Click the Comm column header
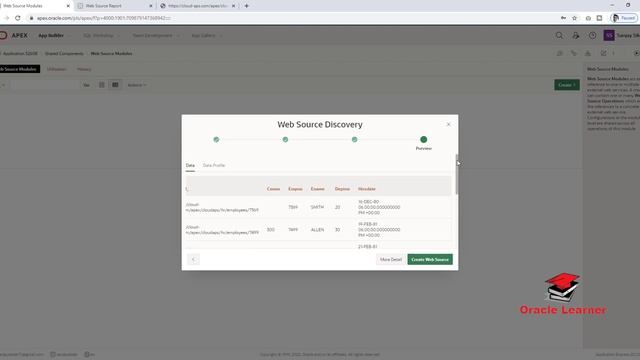This screenshot has width=640, height=360. pyautogui.click(x=273, y=189)
